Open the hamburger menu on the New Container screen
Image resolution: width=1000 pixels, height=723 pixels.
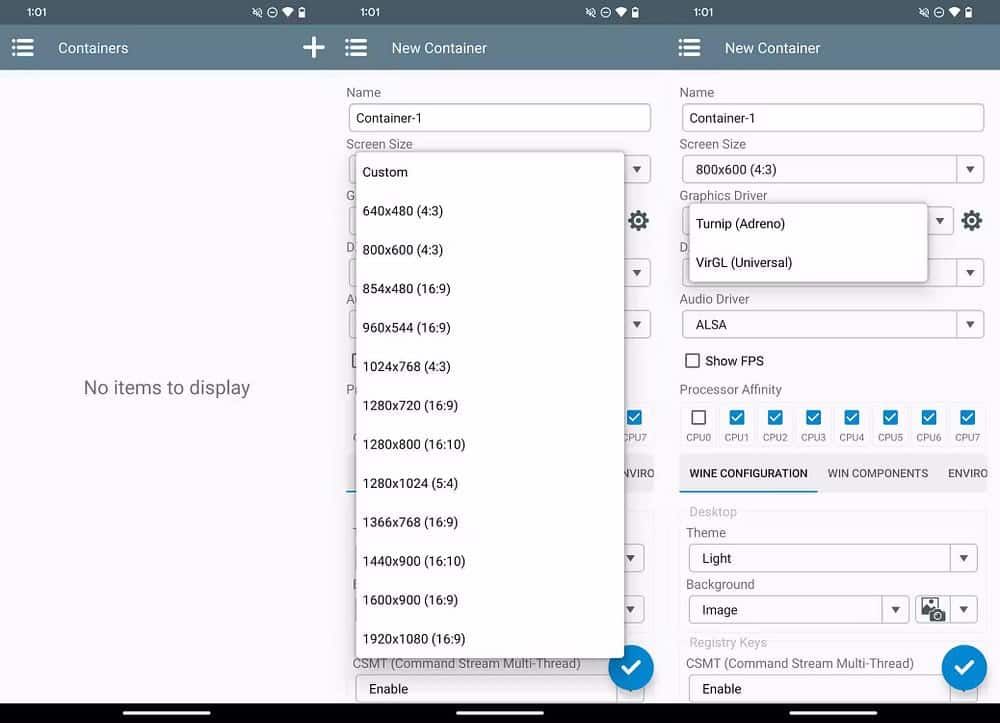click(x=356, y=47)
